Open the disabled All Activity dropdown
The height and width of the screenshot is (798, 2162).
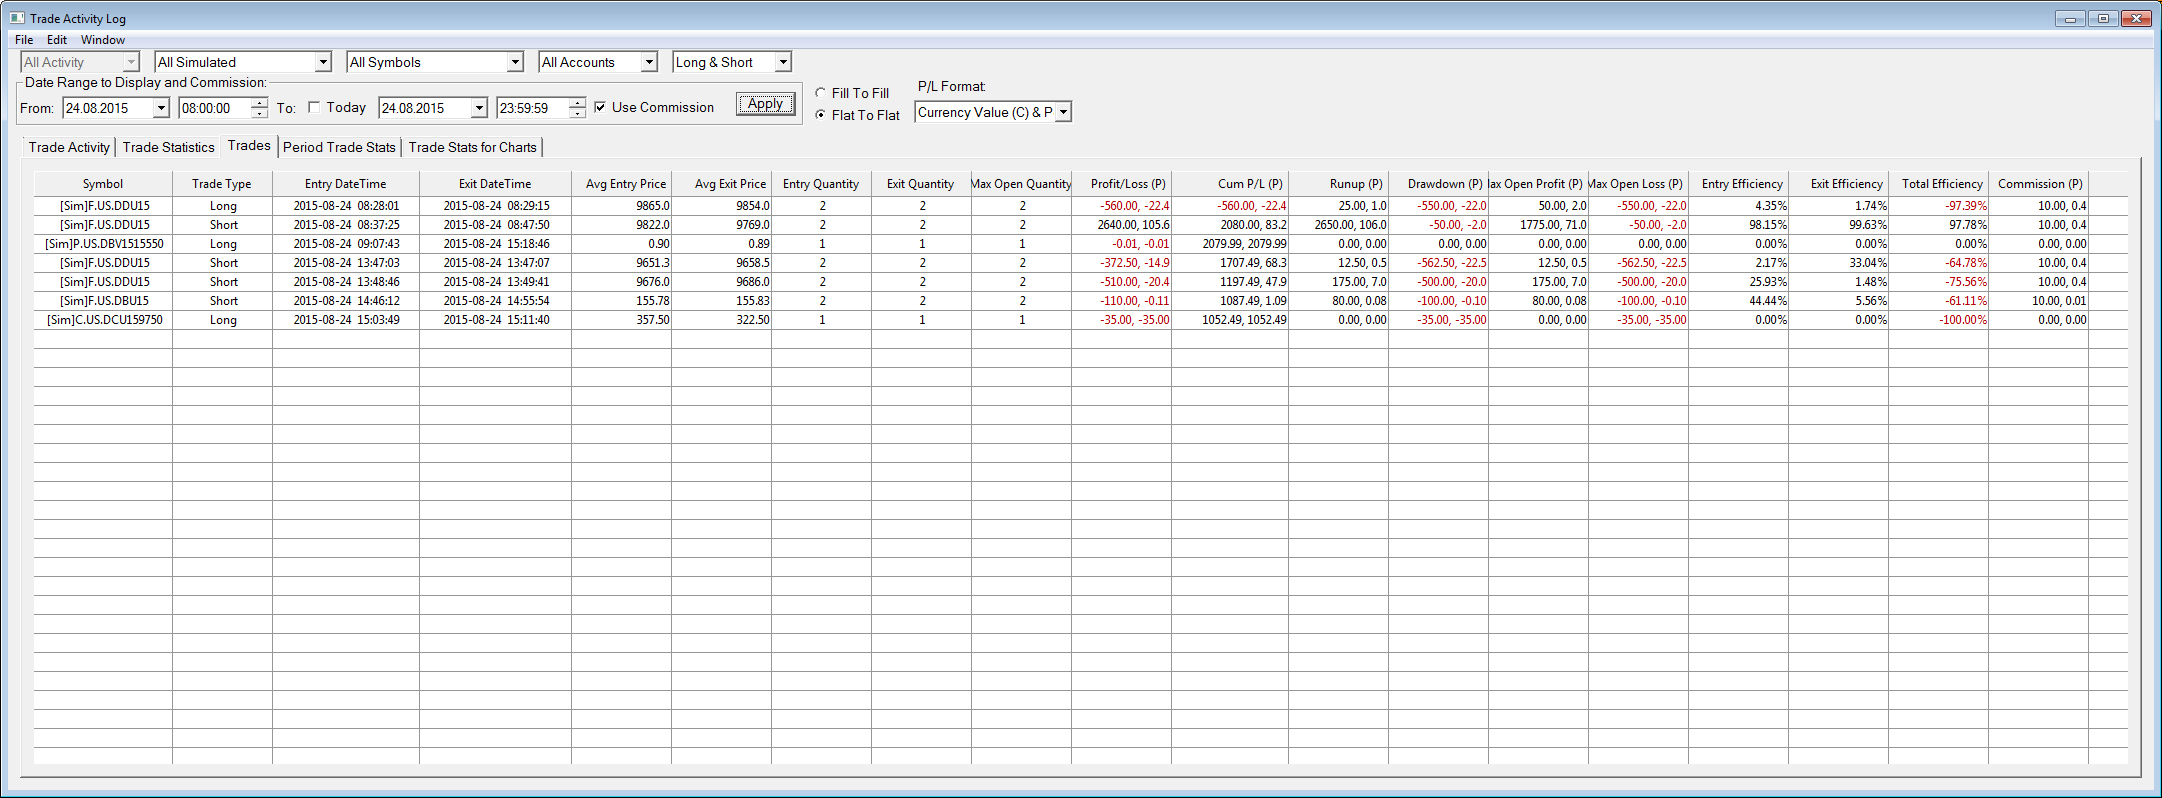[x=131, y=62]
